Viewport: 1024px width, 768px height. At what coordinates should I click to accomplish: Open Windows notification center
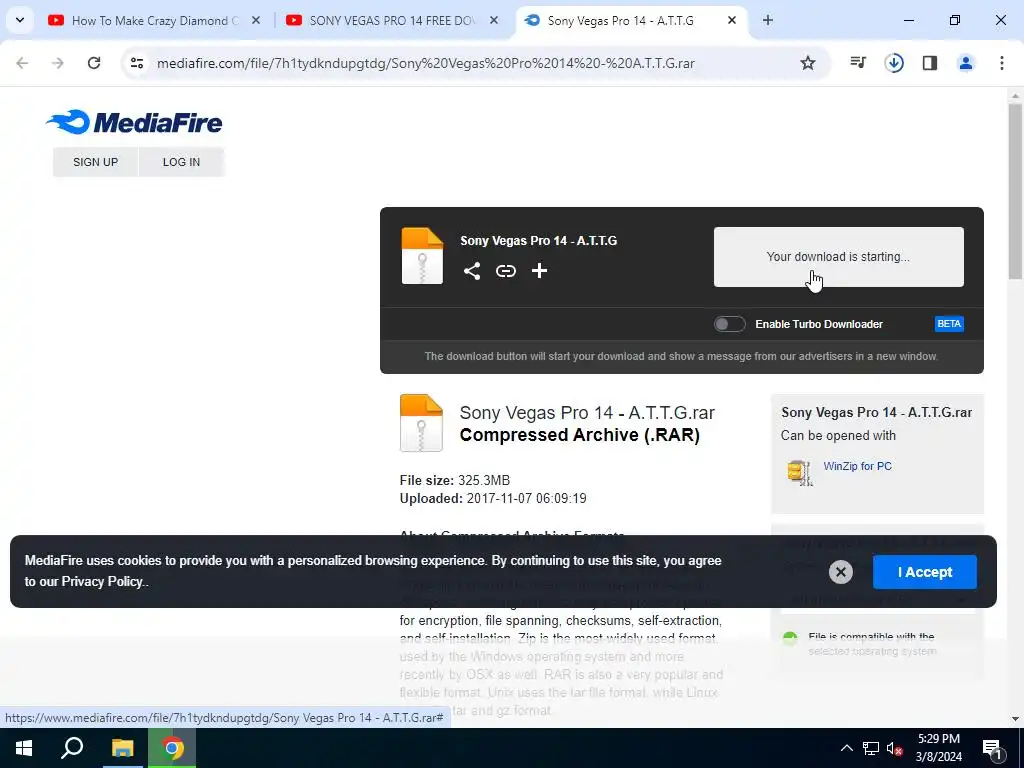(x=992, y=748)
